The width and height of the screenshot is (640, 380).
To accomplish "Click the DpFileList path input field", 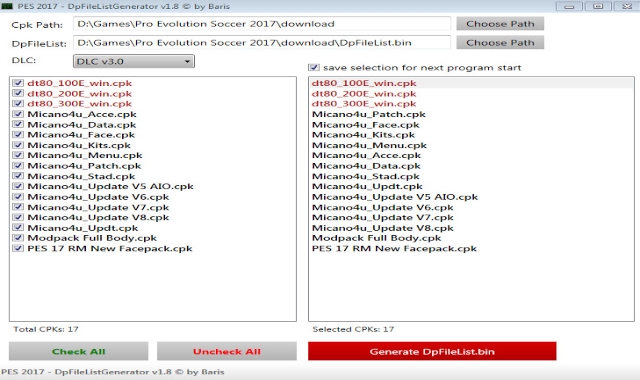I will pos(262,42).
